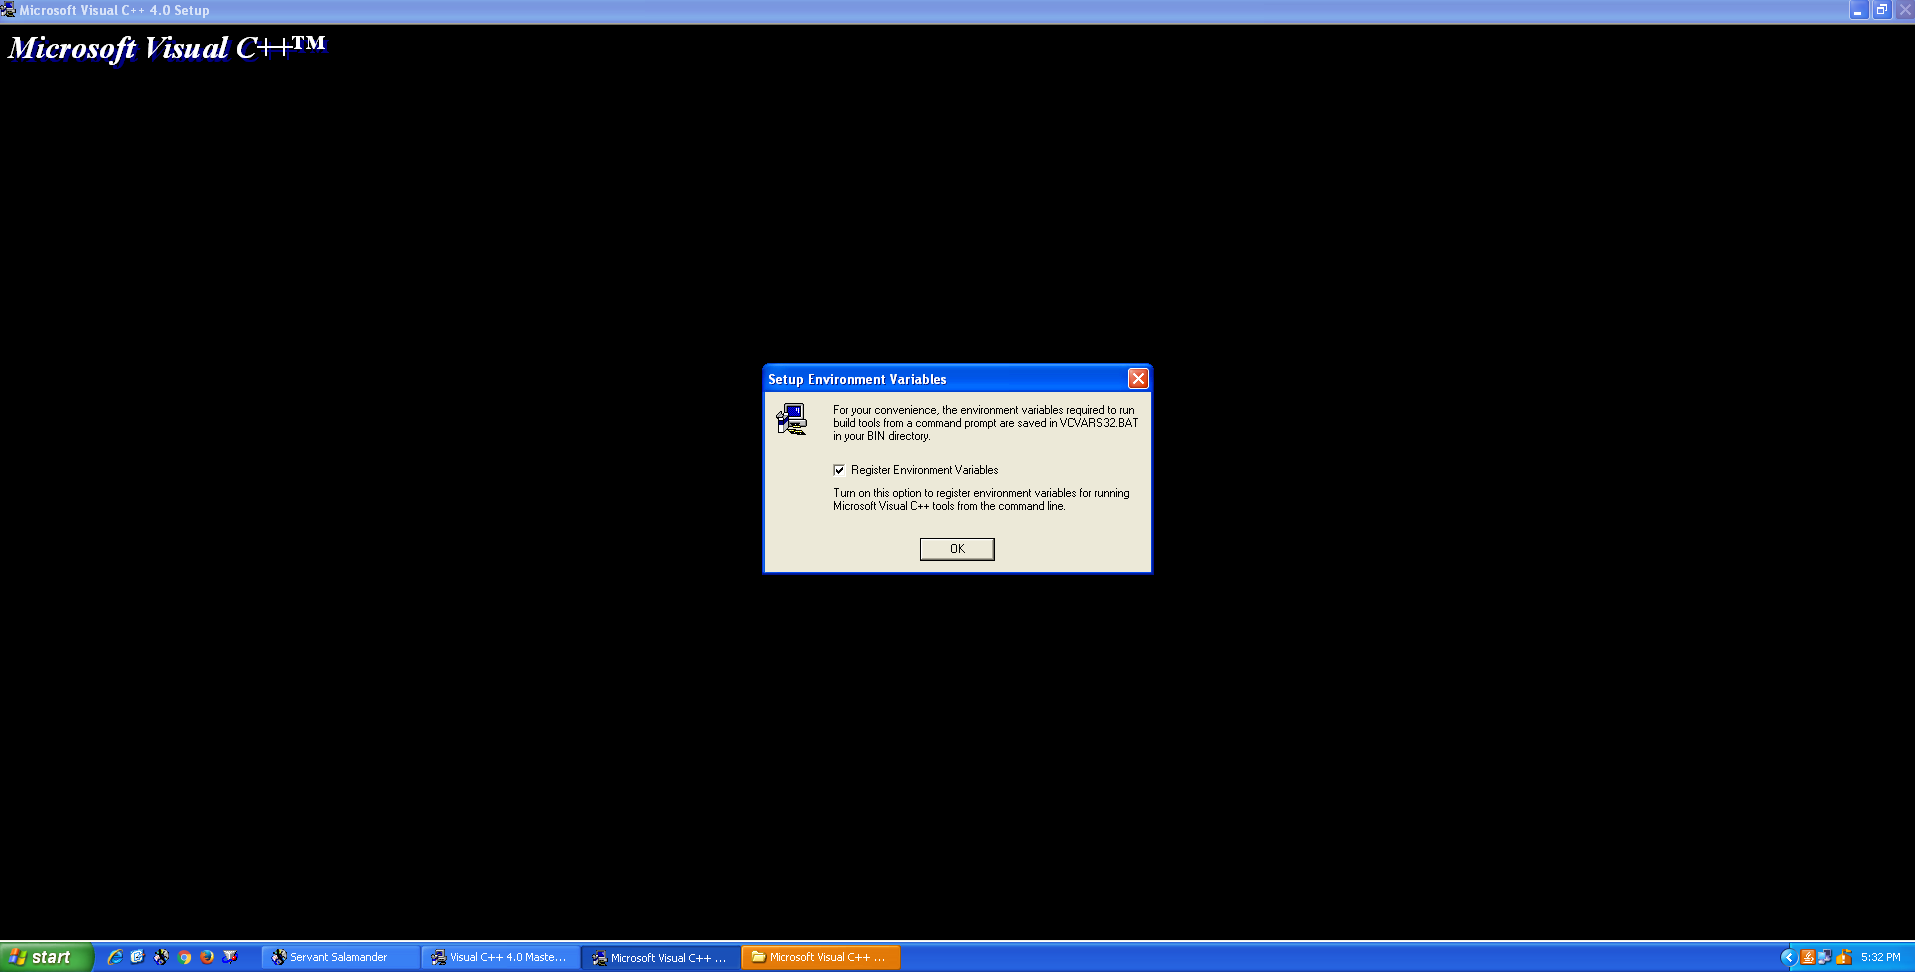
Task: Select the active Microsoft Visual C++ setup taskbar button
Action: [661, 957]
